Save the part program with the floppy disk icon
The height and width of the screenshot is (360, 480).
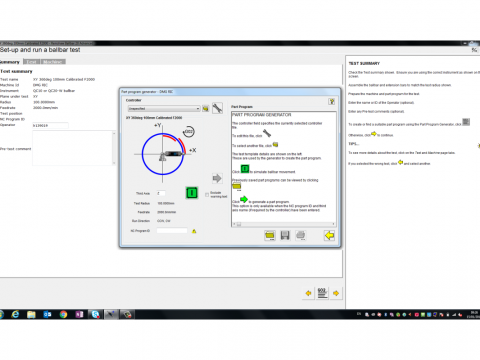click(x=285, y=236)
